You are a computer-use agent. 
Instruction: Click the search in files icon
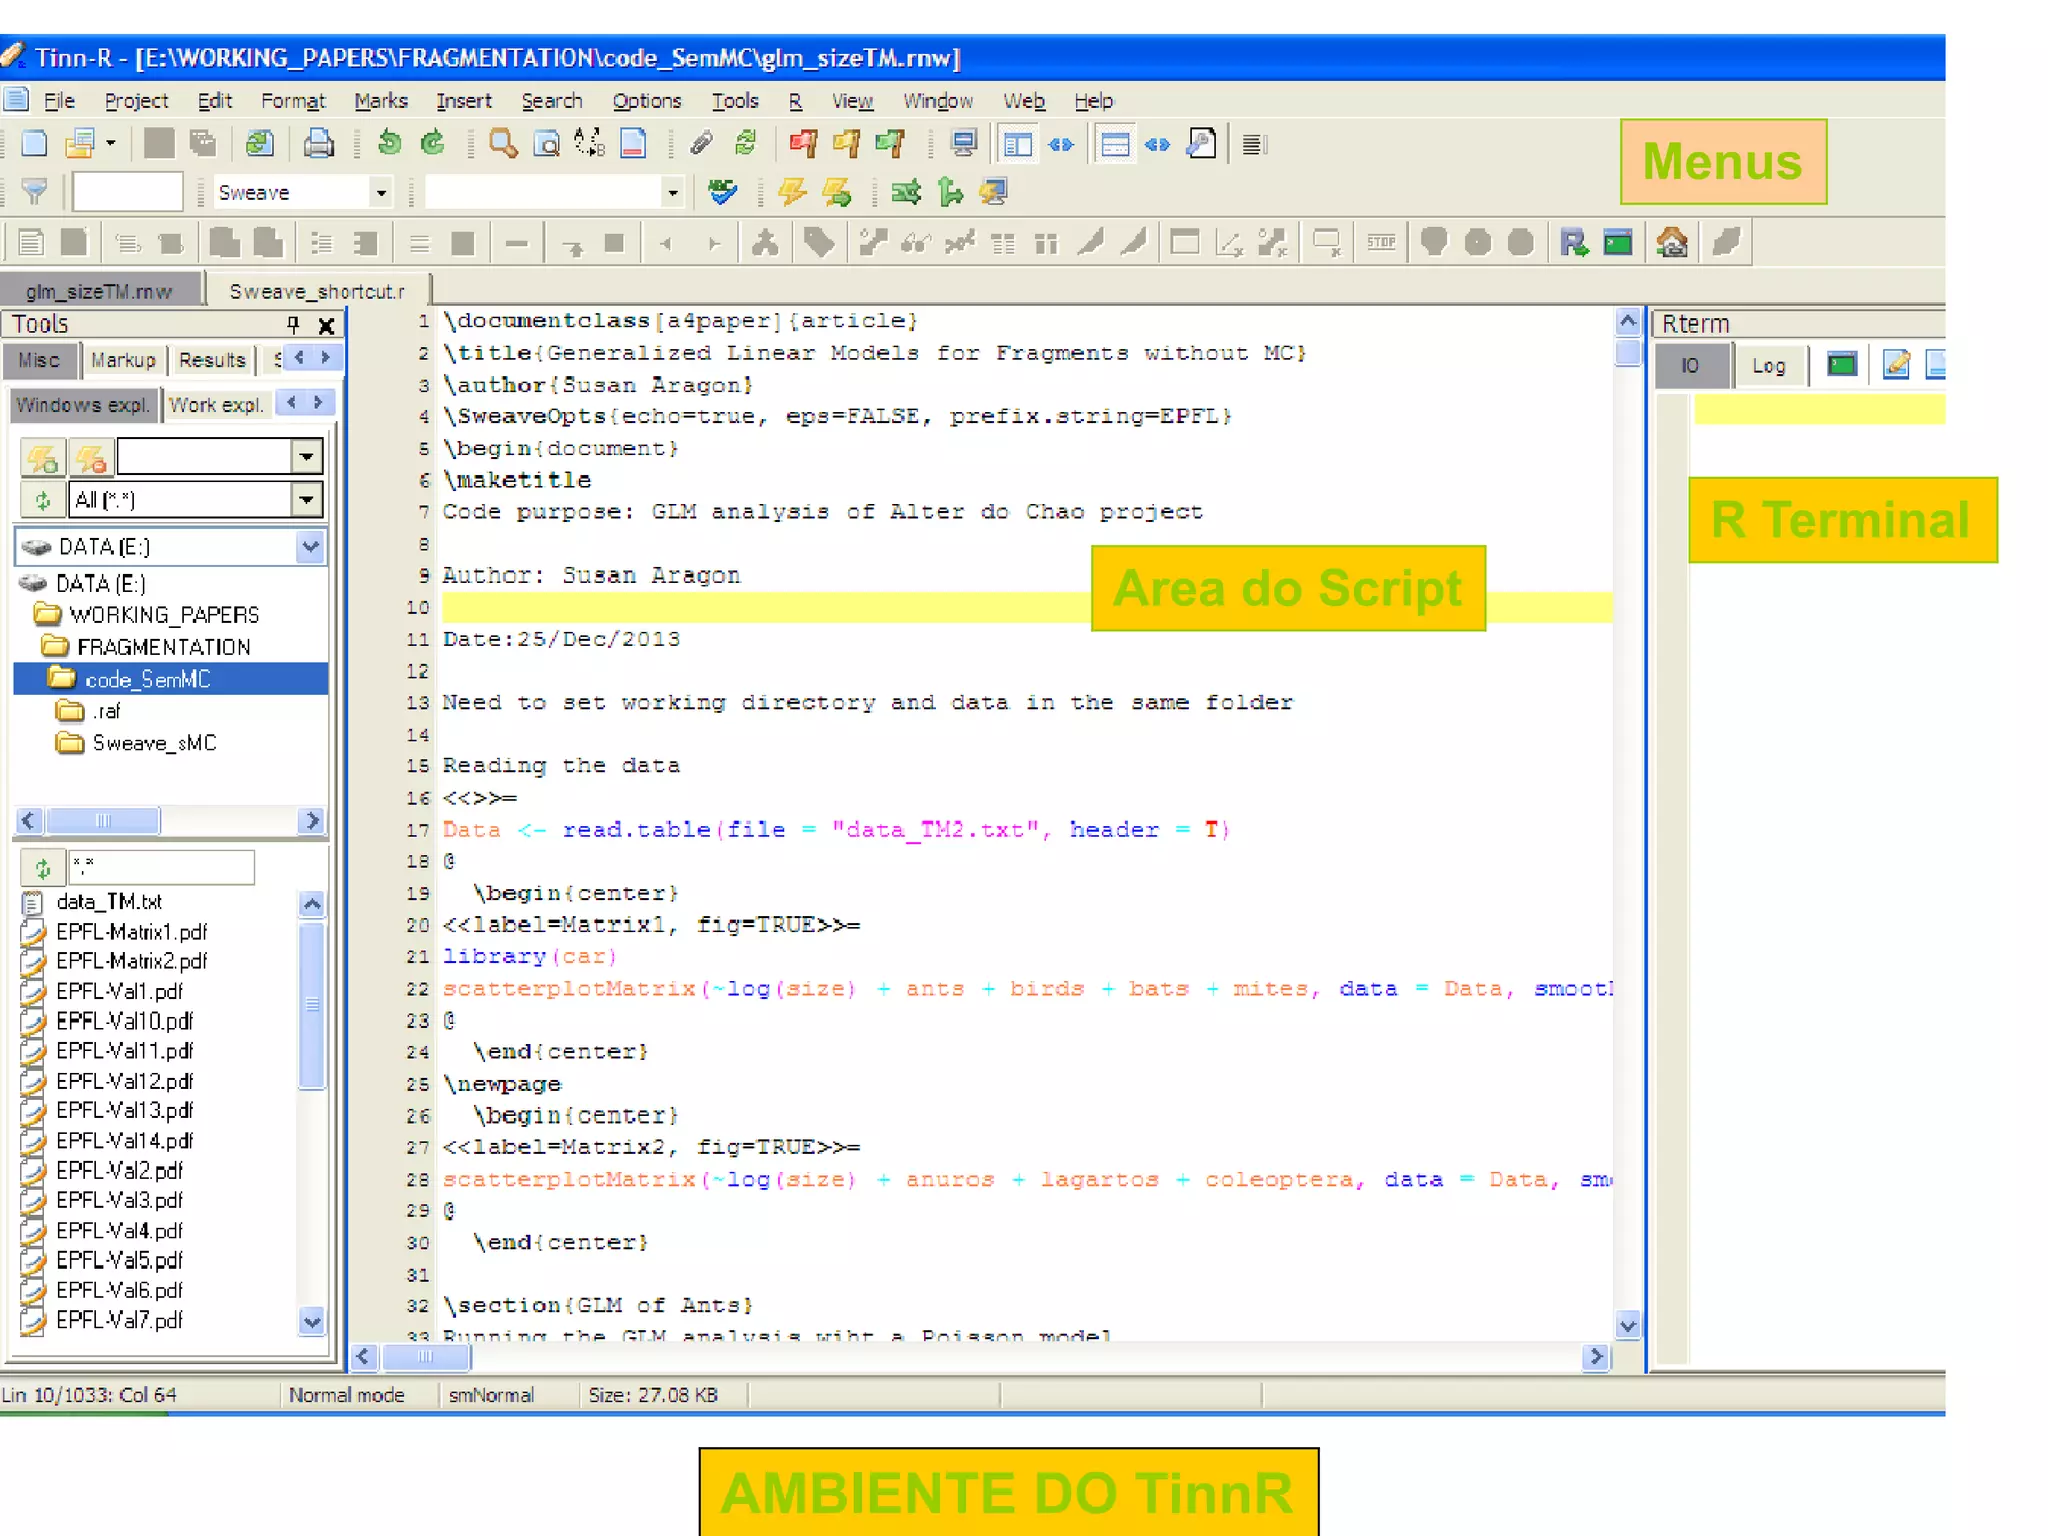point(546,144)
